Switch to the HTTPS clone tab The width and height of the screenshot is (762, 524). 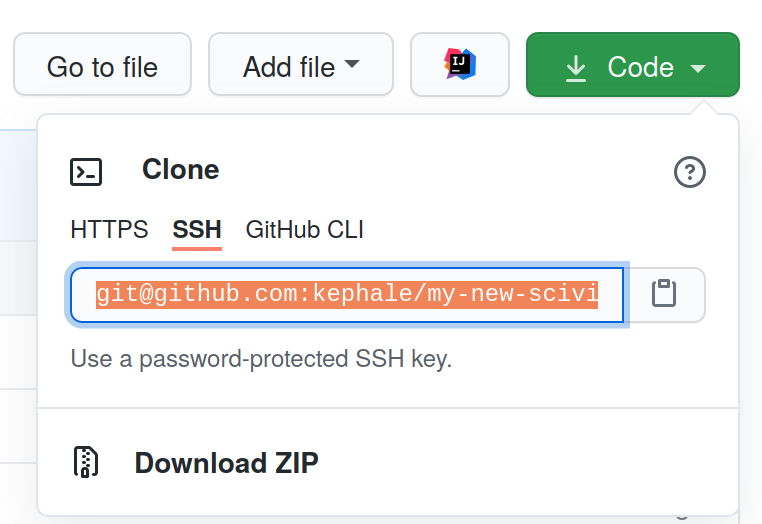point(109,229)
